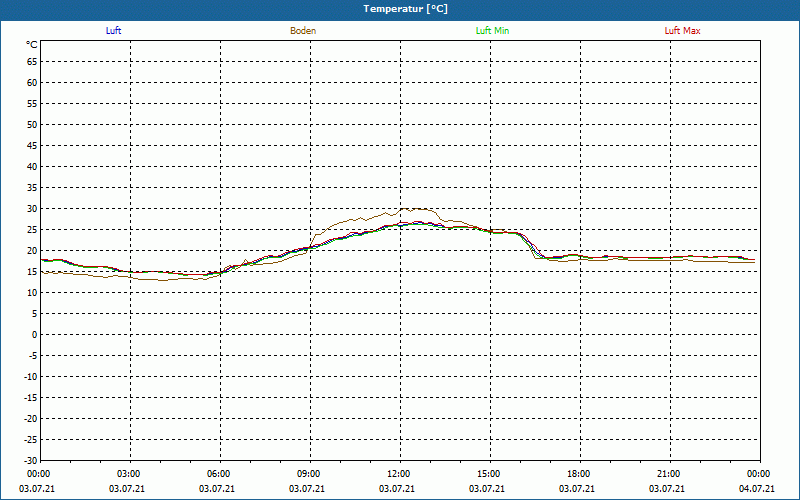The height and width of the screenshot is (500, 800).
Task: Click the Temperatur [°C] chart title
Action: [406, 9]
